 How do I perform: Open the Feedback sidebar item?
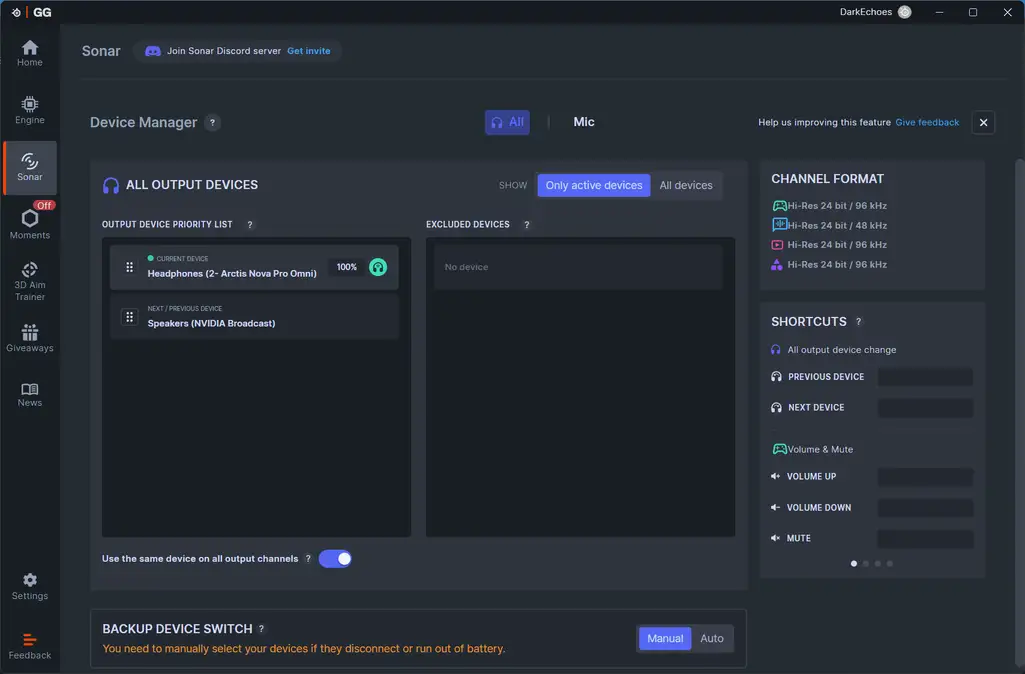[29, 646]
